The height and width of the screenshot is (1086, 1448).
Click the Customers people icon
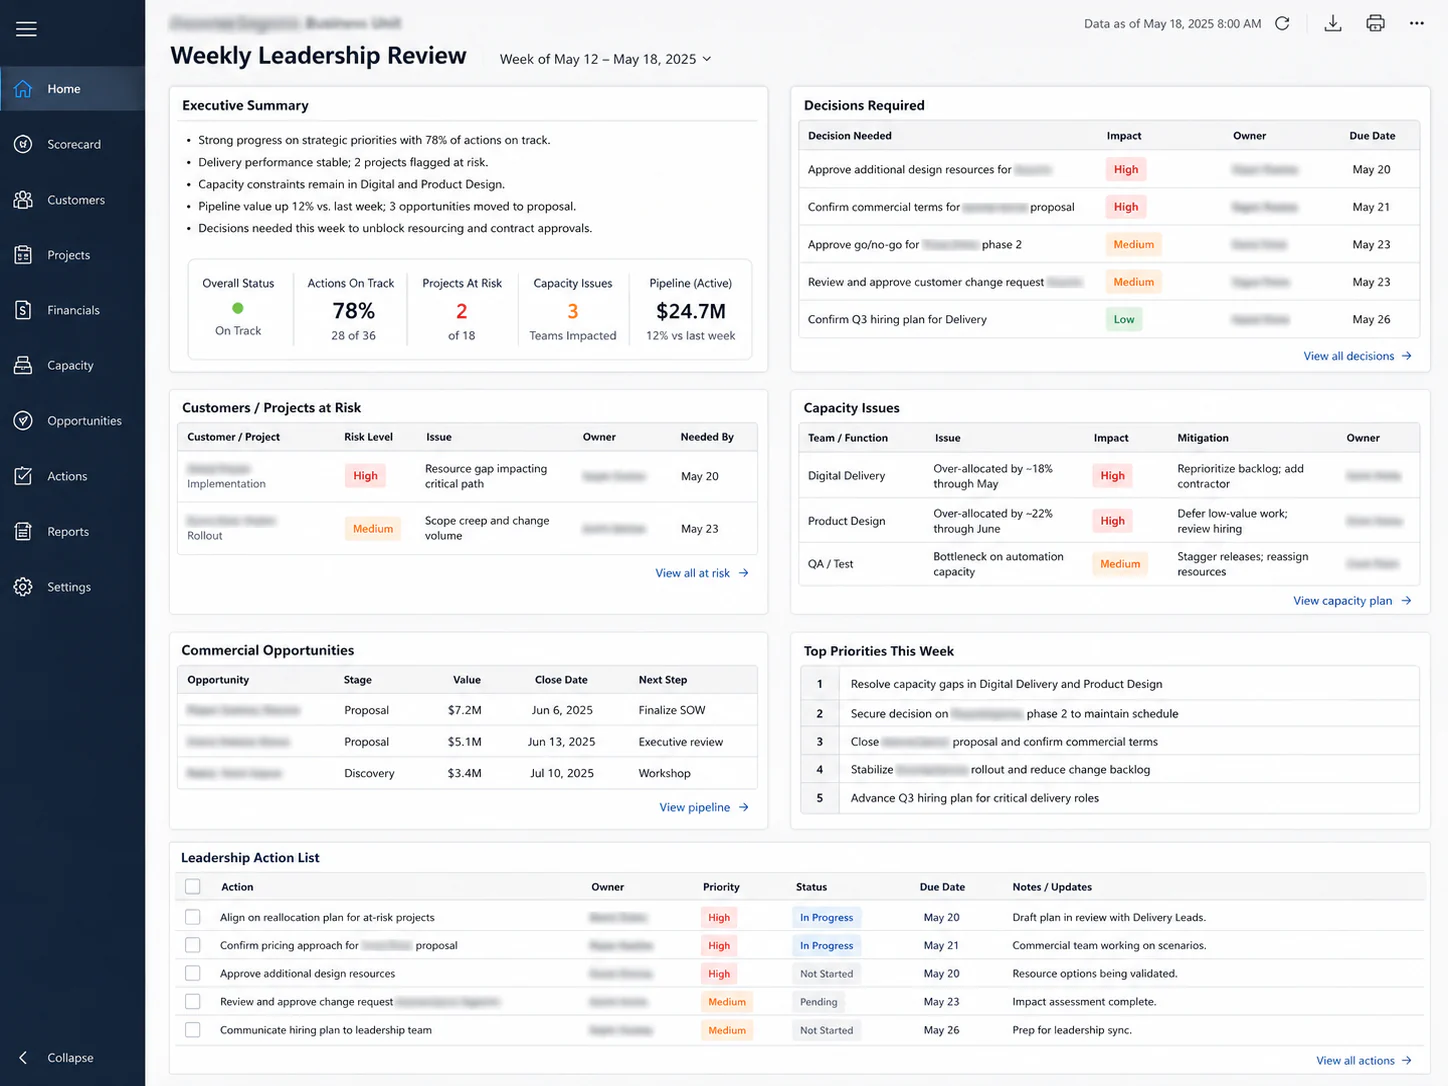point(23,200)
